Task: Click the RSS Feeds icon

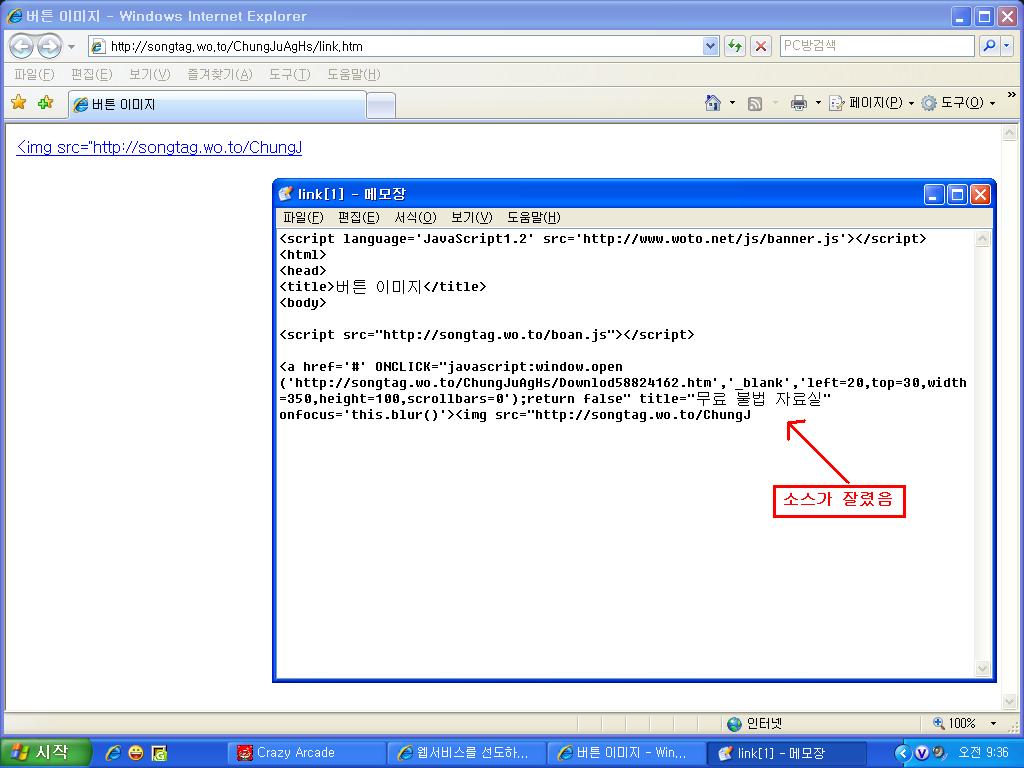Action: (x=755, y=103)
